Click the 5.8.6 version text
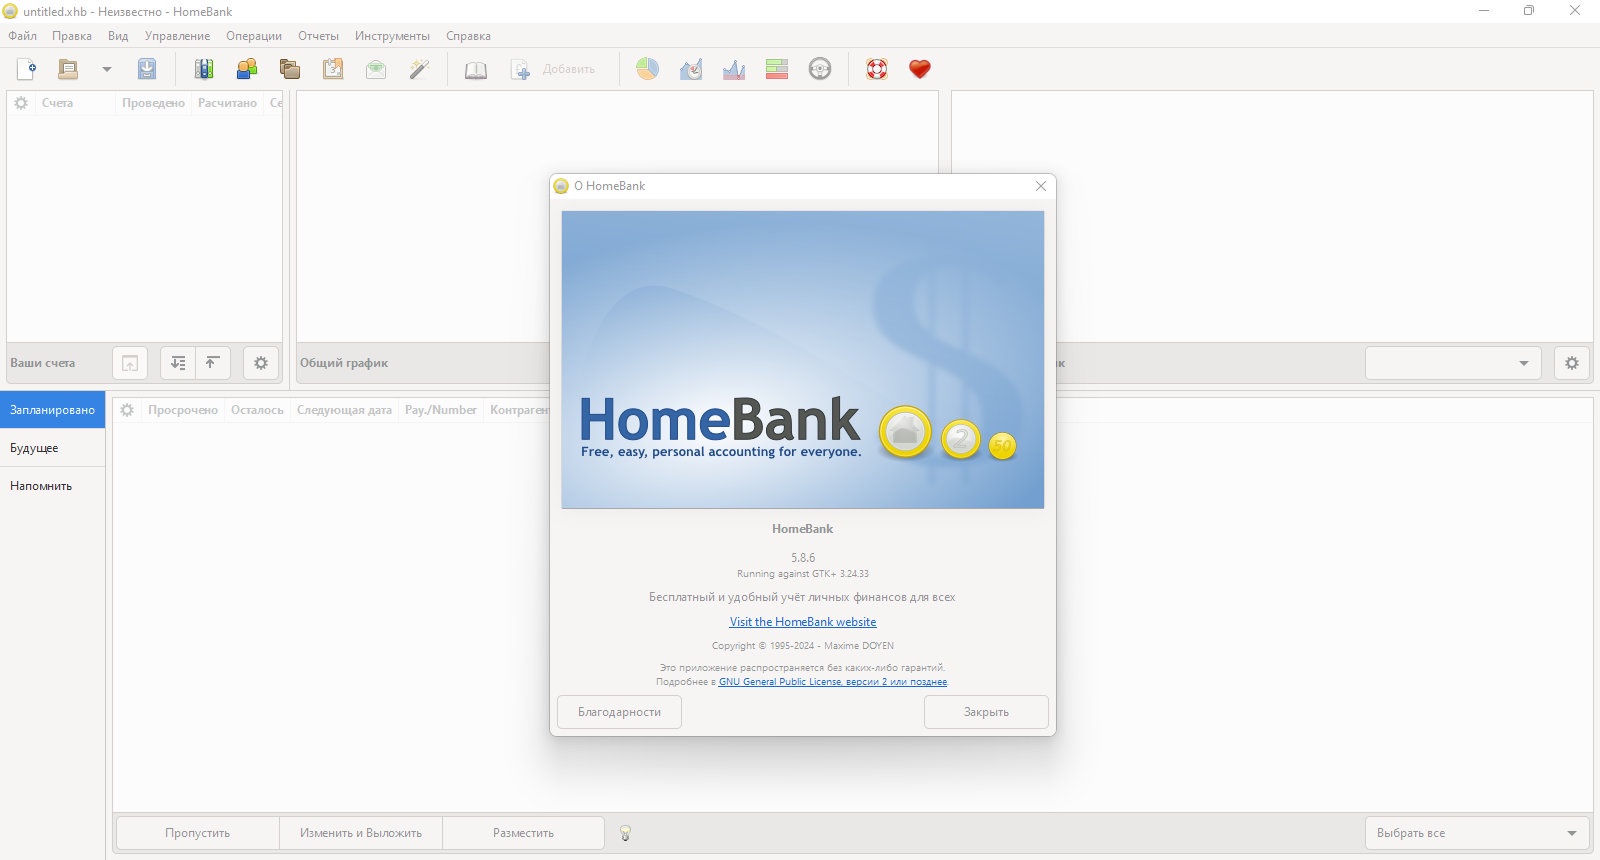Screen dimensions: 1600x860 803,558
